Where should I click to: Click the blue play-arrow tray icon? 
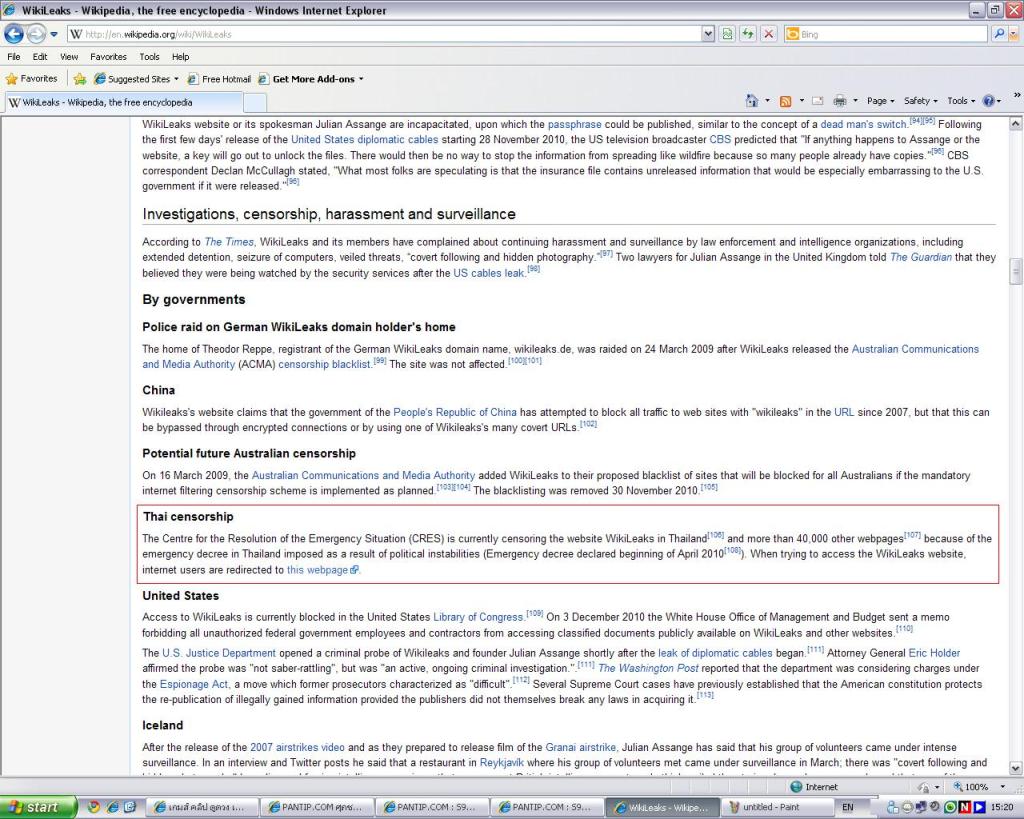979,807
